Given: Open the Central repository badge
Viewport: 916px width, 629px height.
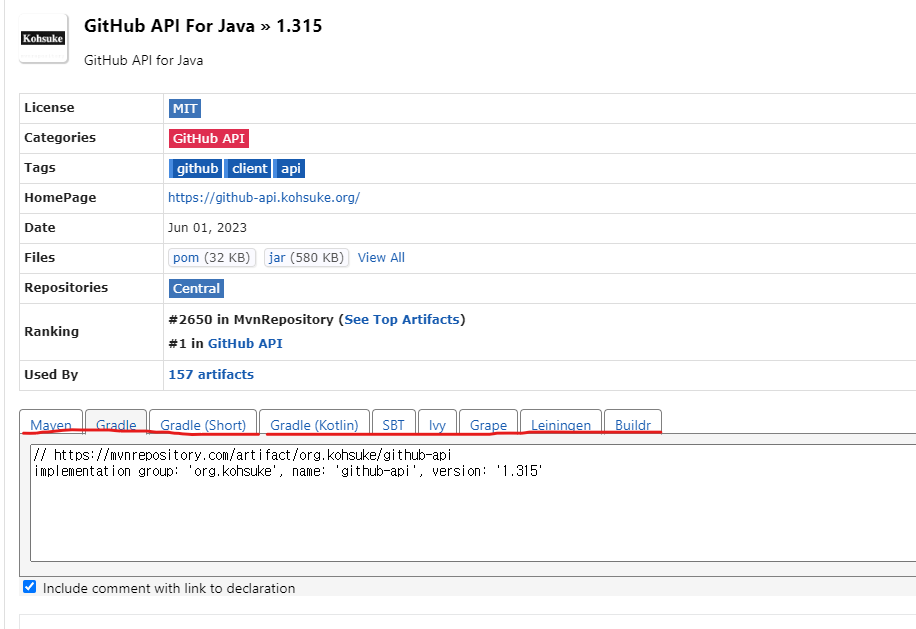Looking at the screenshot, I should click(x=196, y=289).
